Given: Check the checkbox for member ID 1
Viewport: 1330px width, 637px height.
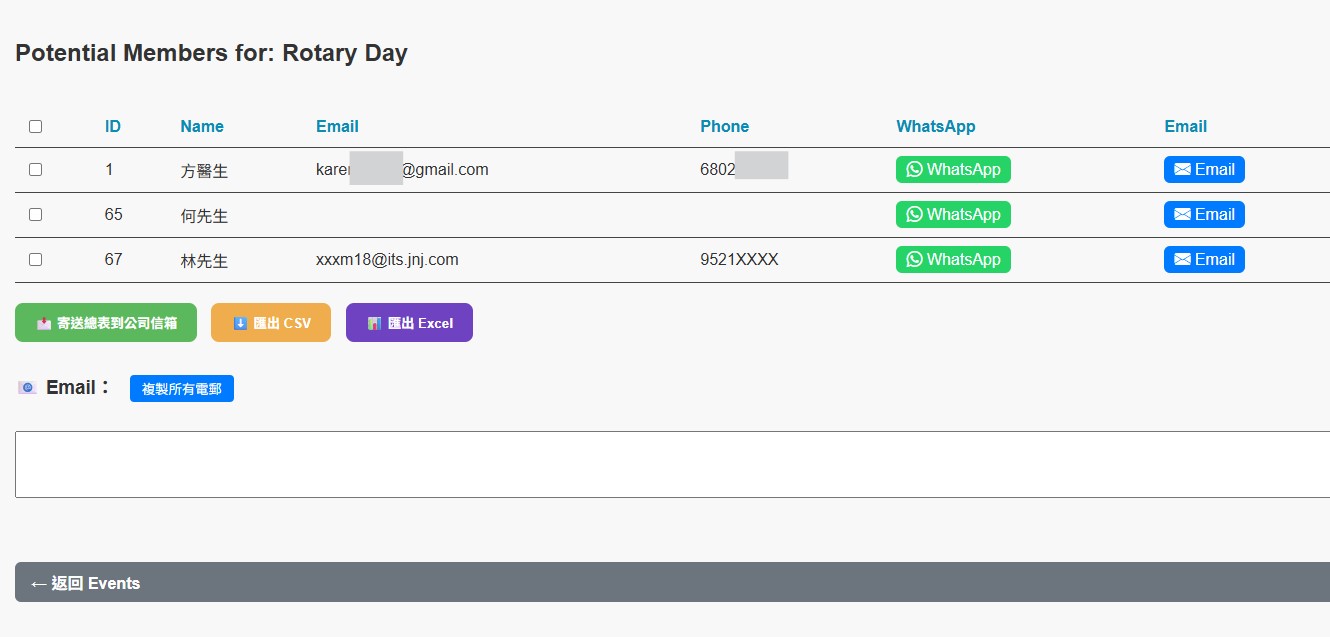Looking at the screenshot, I should [36, 170].
